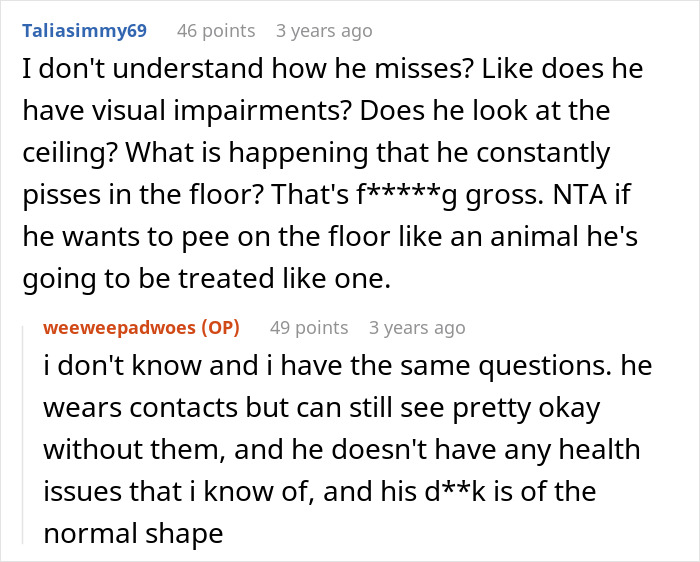Open Taliasimmy69's user profile

point(84,30)
